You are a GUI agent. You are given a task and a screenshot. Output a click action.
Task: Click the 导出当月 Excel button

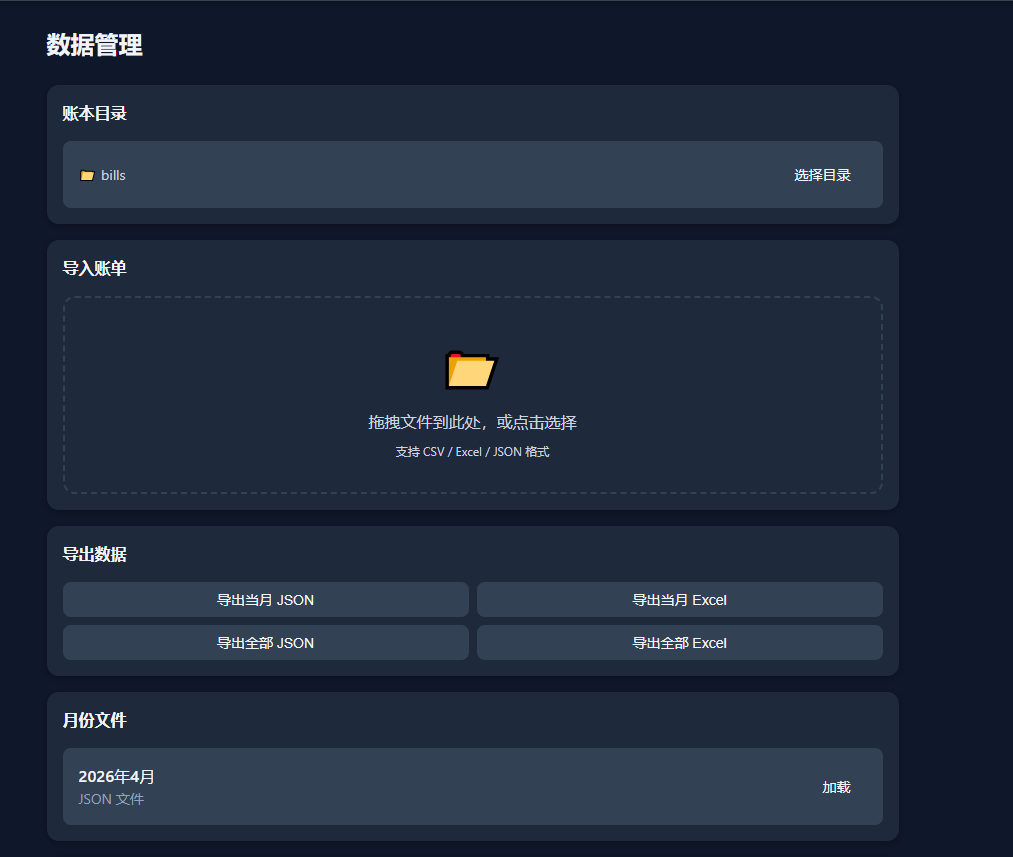[679, 600]
